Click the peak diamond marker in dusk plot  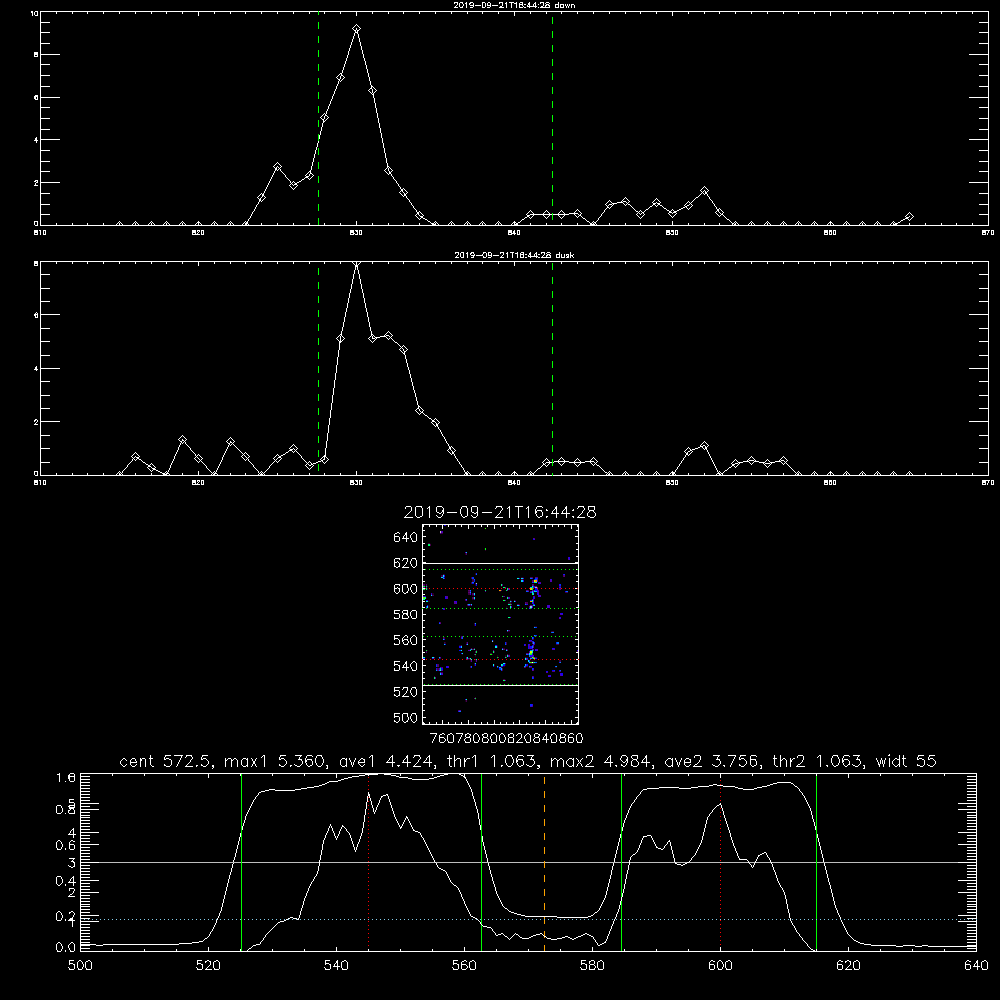(357, 263)
